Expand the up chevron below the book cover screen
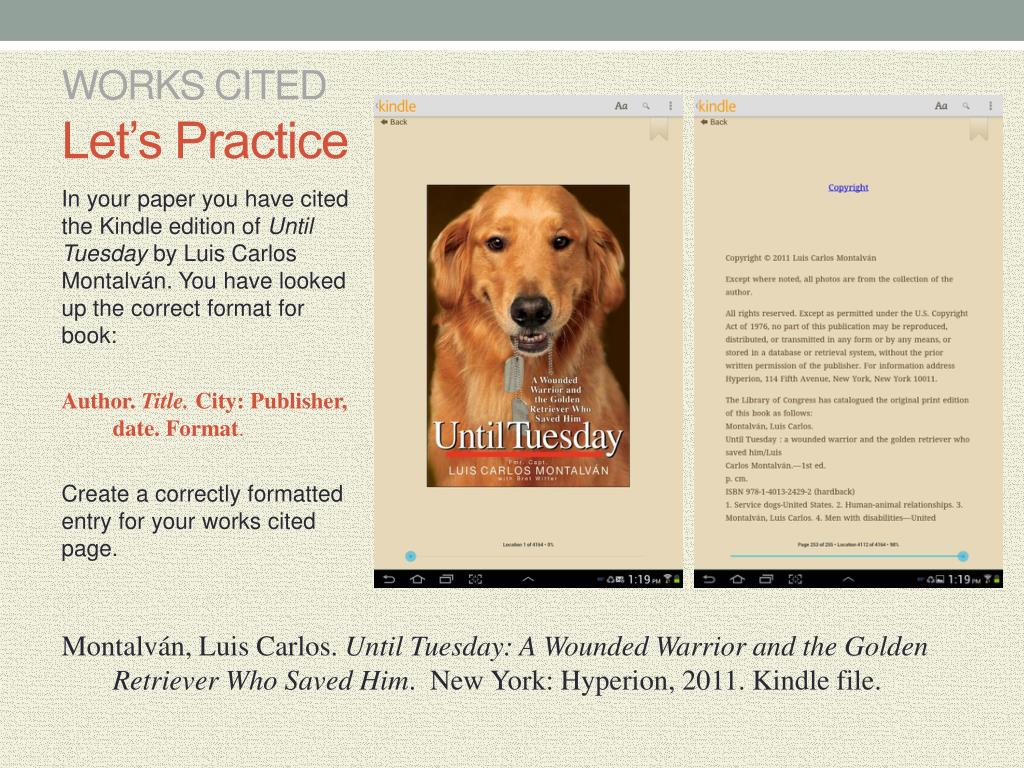The width and height of the screenshot is (1024, 768). 528,579
